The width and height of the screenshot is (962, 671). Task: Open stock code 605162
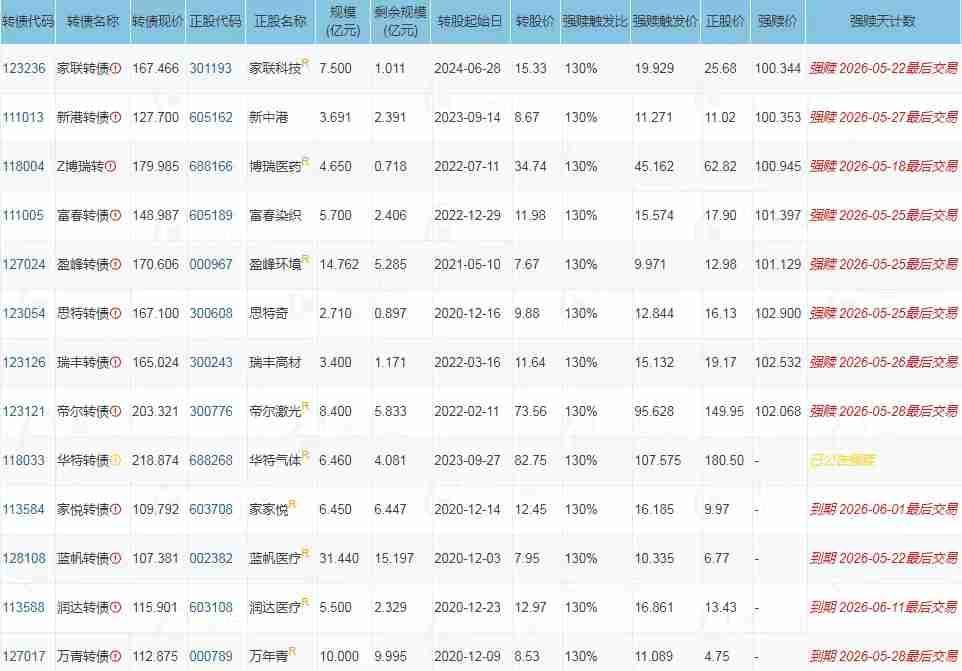pos(210,118)
